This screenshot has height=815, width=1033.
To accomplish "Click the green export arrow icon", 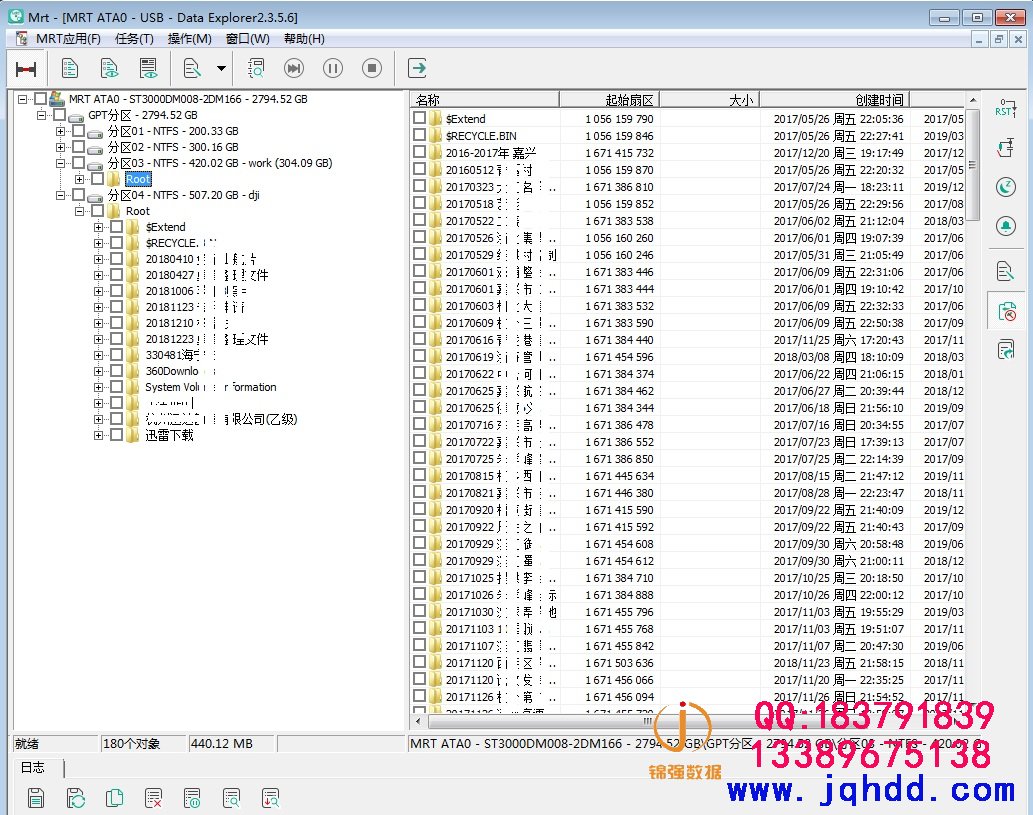I will click(x=417, y=68).
